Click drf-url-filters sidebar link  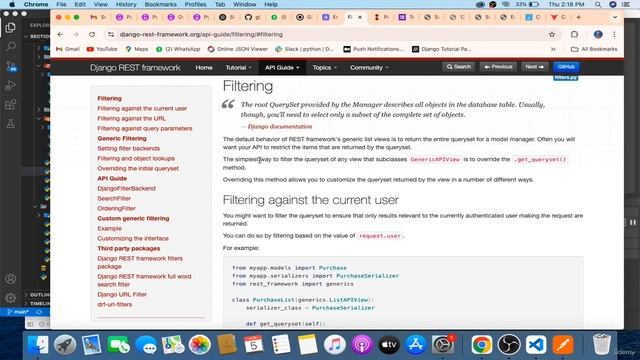click(x=114, y=304)
